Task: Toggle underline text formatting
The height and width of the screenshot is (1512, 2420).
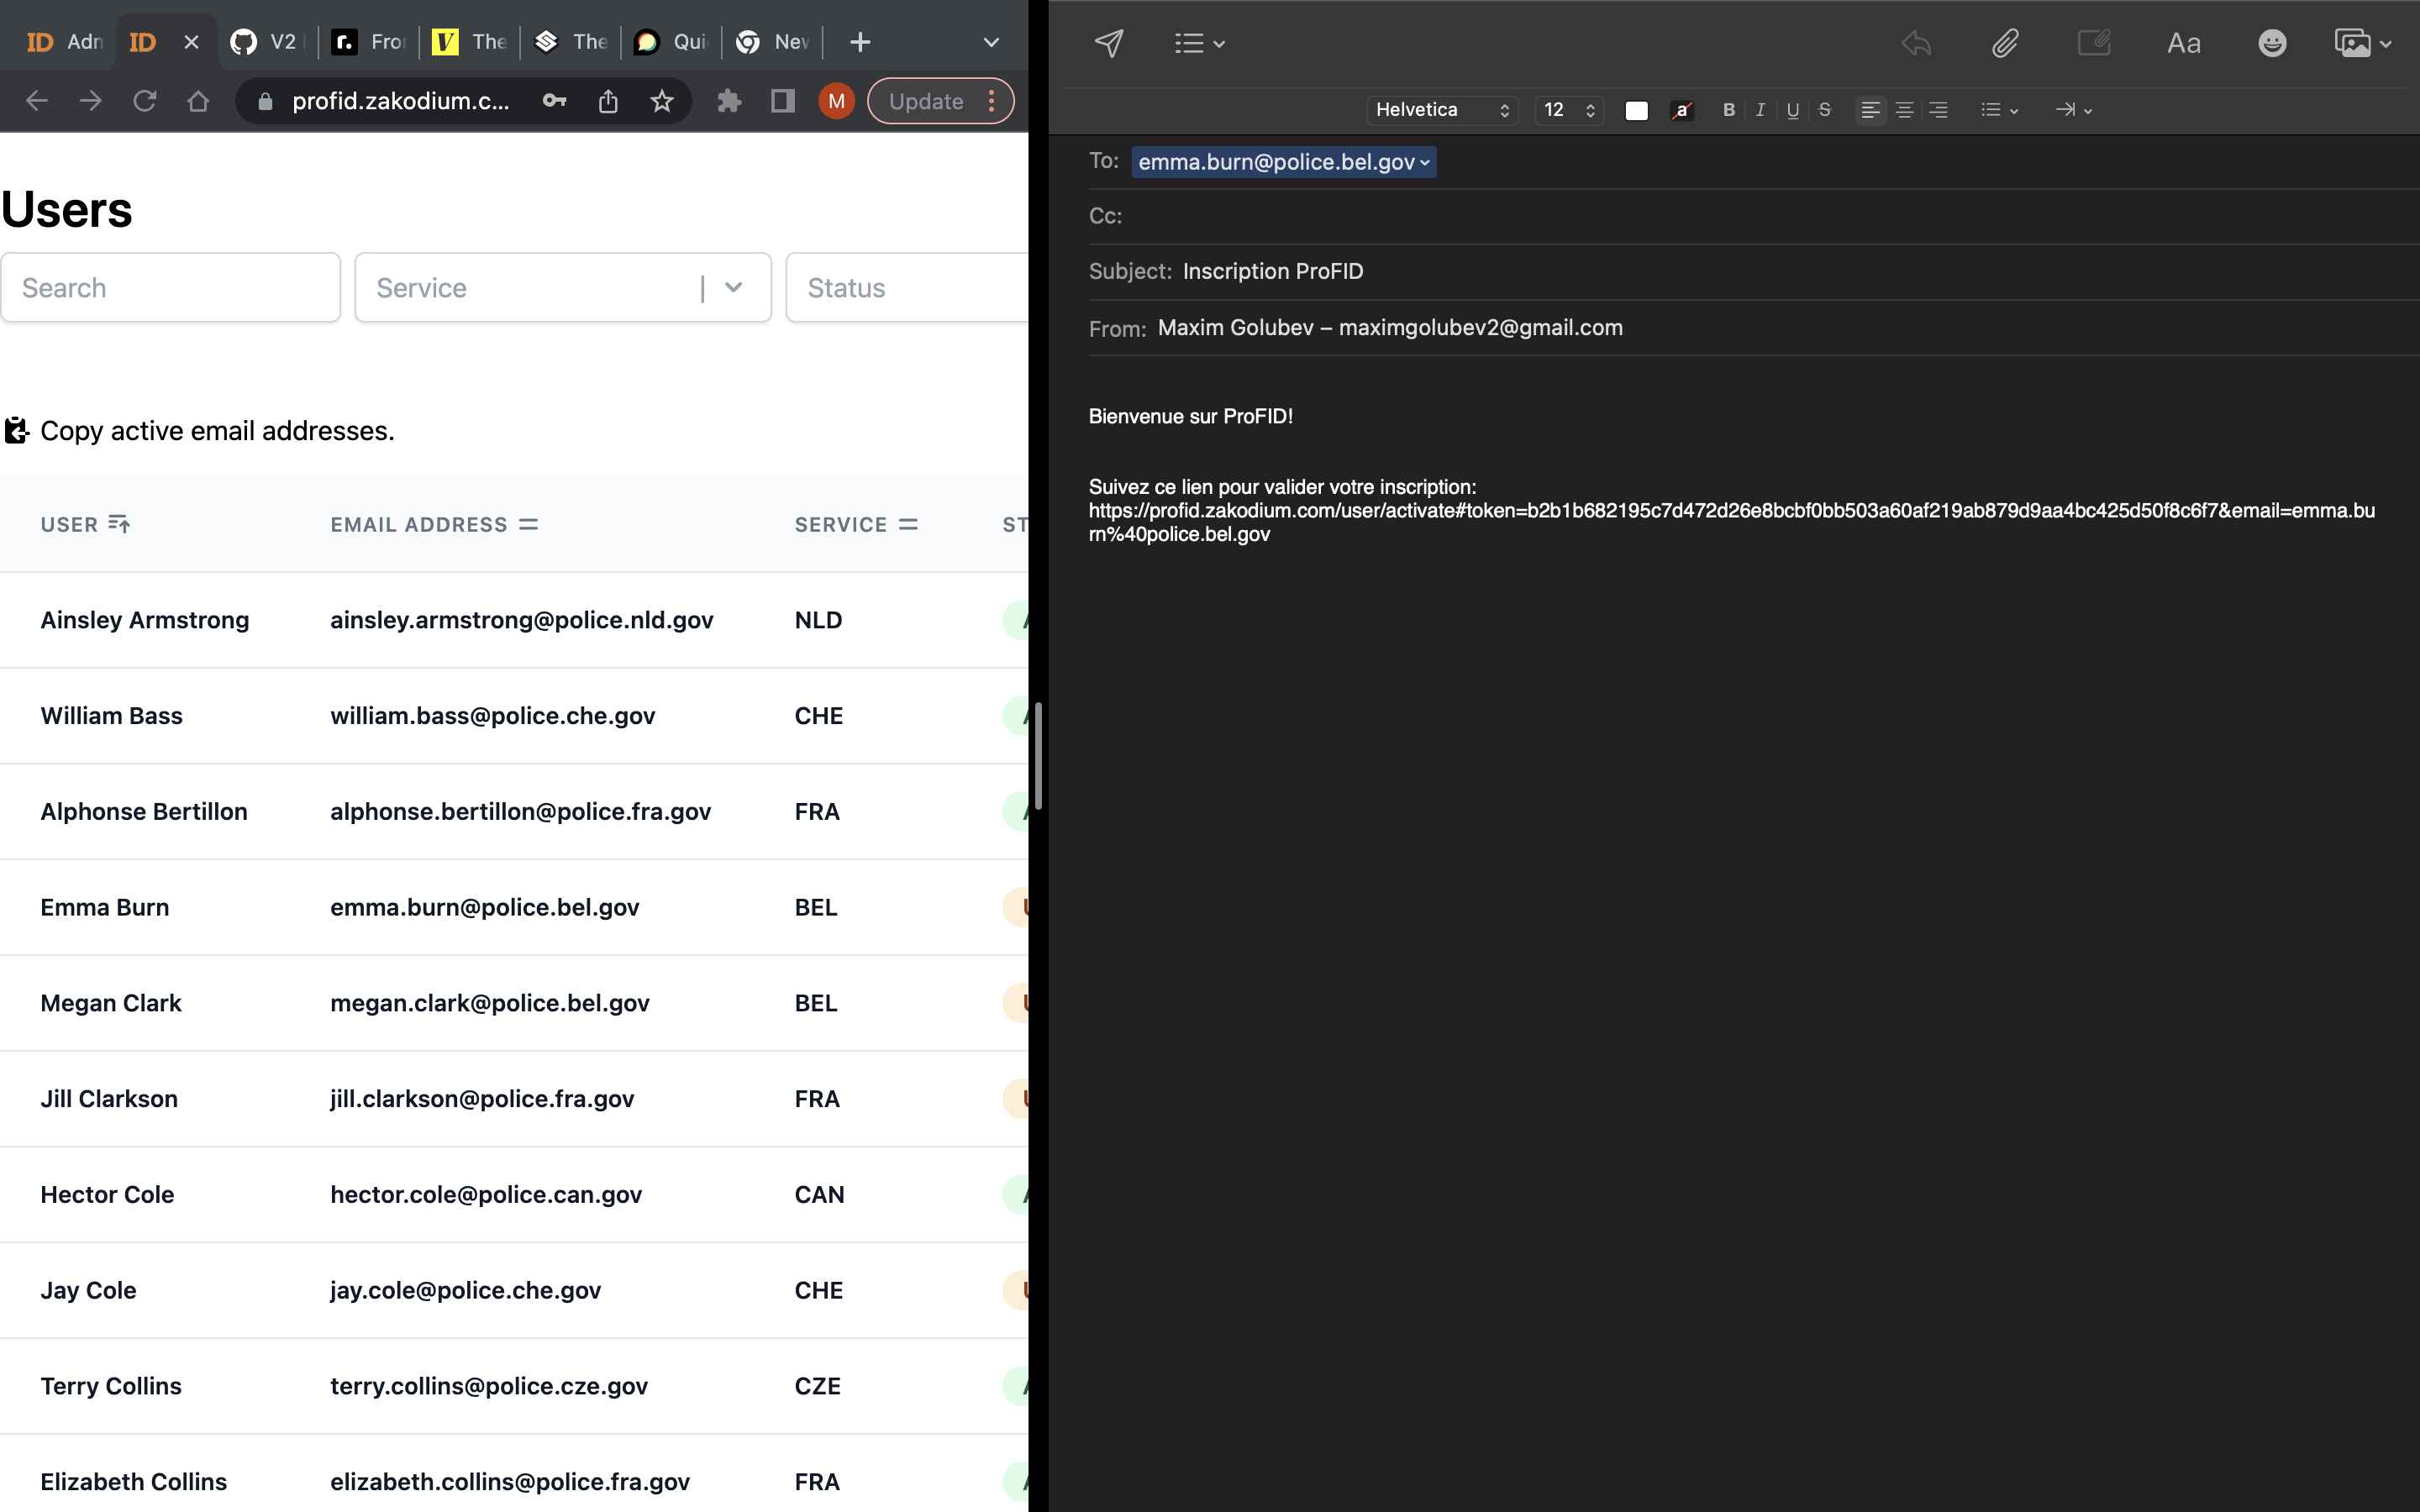Action: [1791, 110]
